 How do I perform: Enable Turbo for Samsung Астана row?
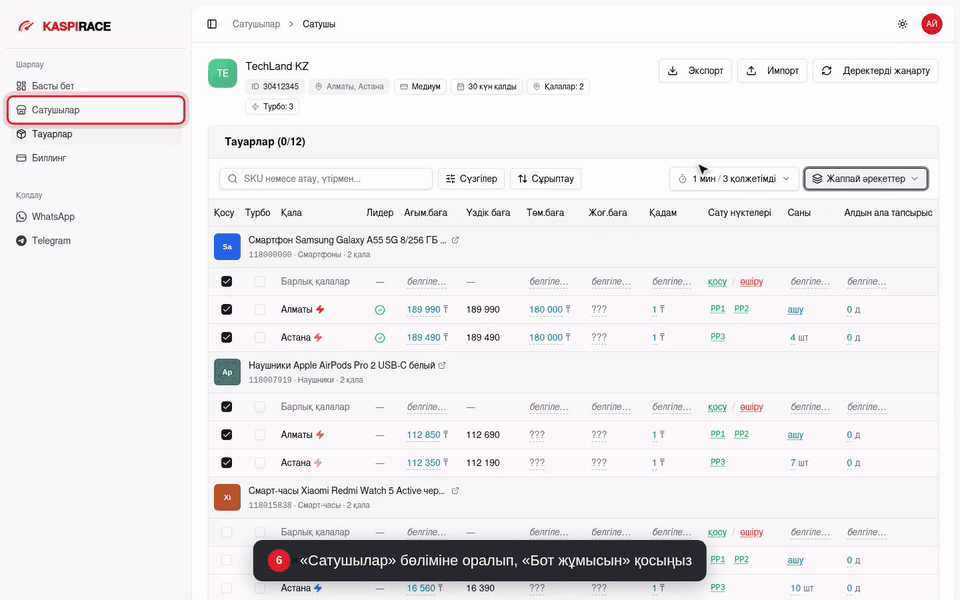point(260,337)
